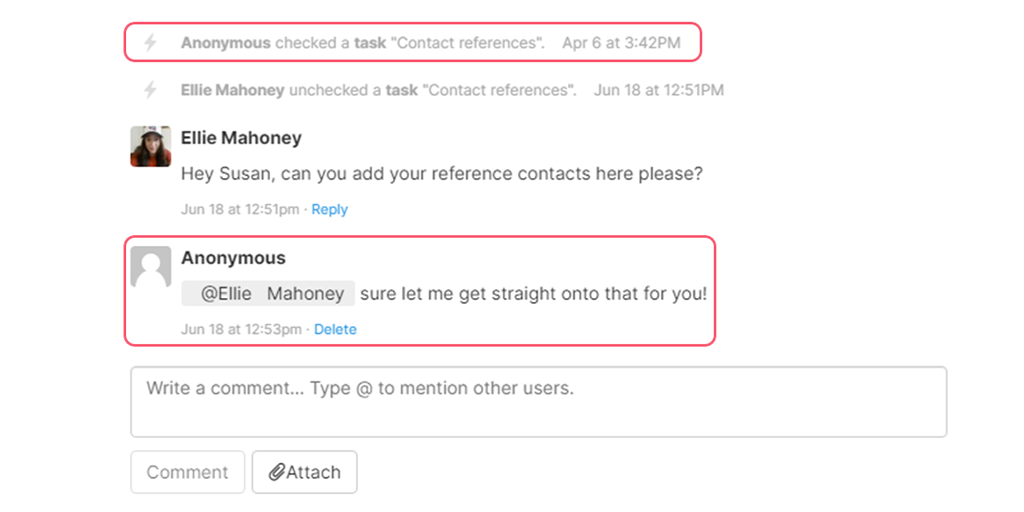Open Ellie Mahoney's profile photo avatar

pos(151,146)
